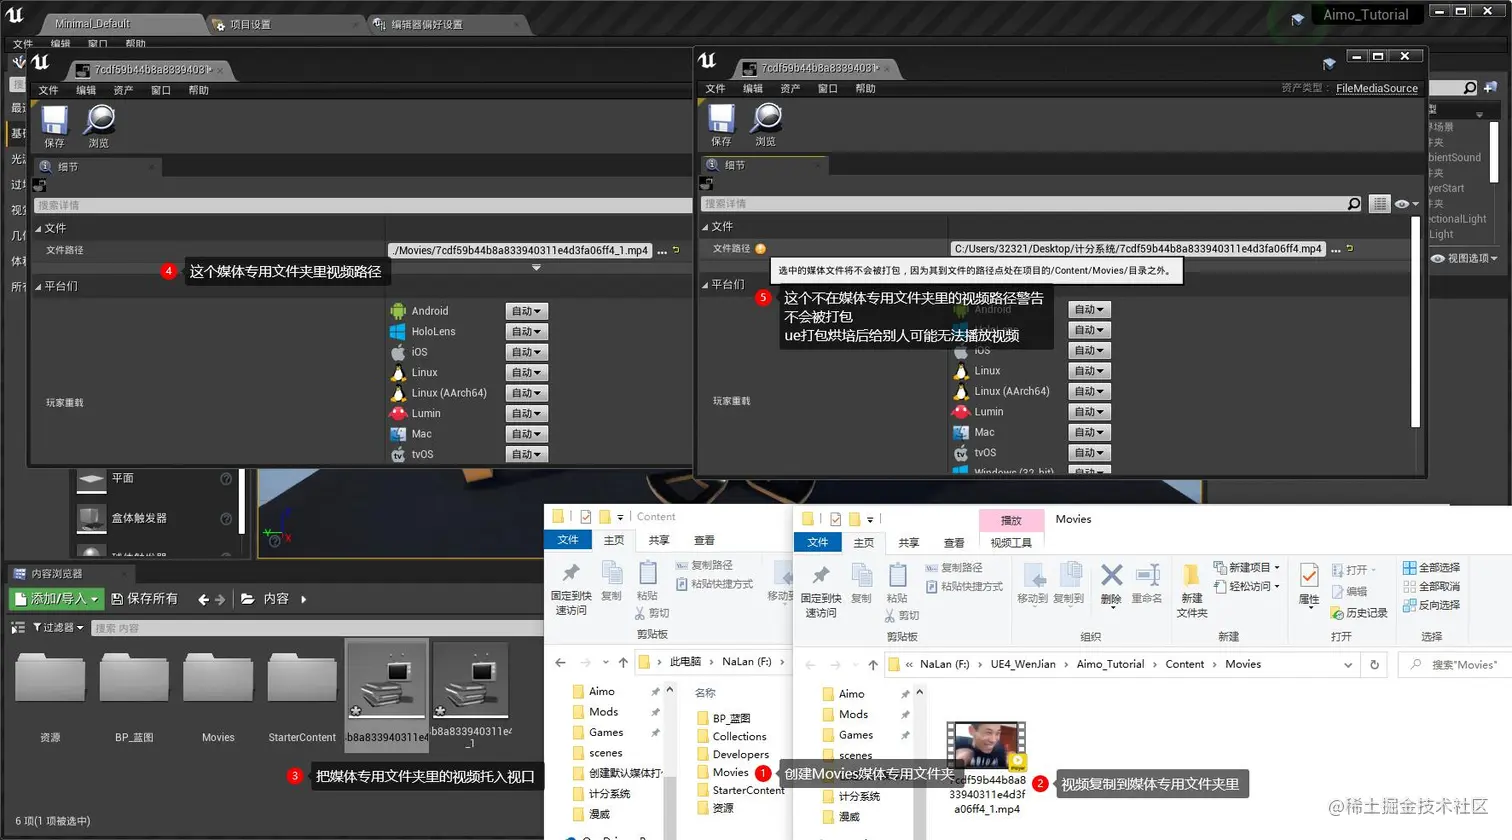Navigate to Aimo_Tutorial in the breadcrumb
This screenshot has width=1512, height=840.
pyautogui.click(x=1110, y=665)
